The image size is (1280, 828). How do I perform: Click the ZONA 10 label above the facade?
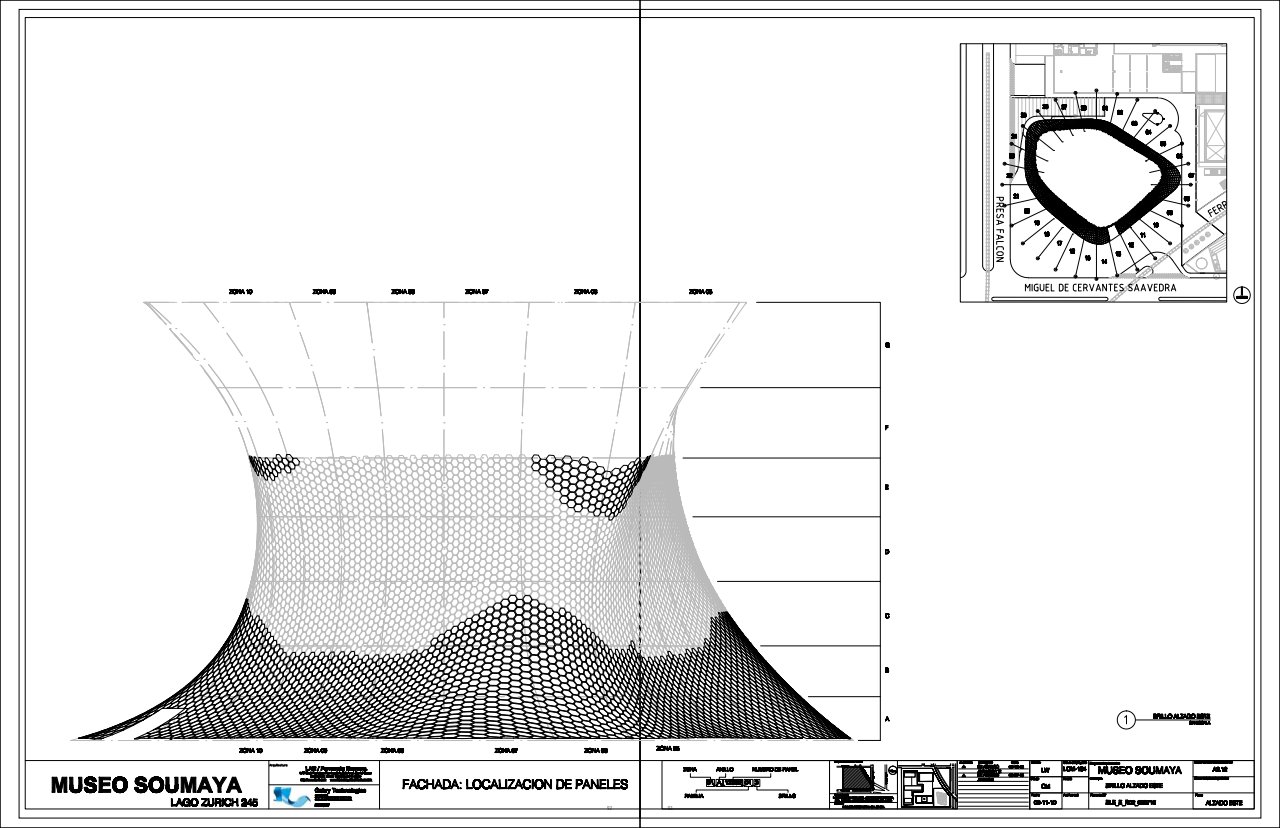point(240,292)
